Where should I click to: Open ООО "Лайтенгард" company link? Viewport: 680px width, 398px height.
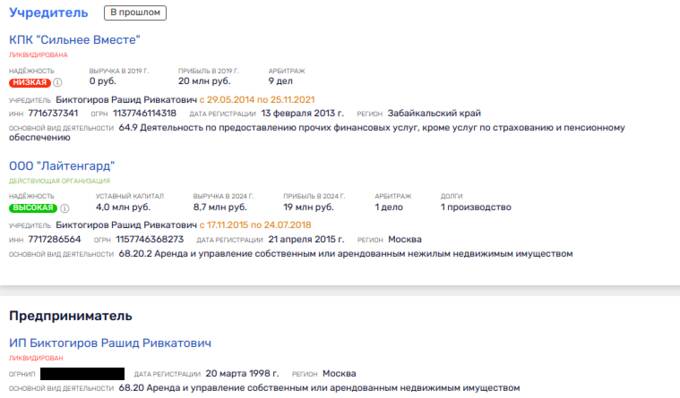coord(62,166)
